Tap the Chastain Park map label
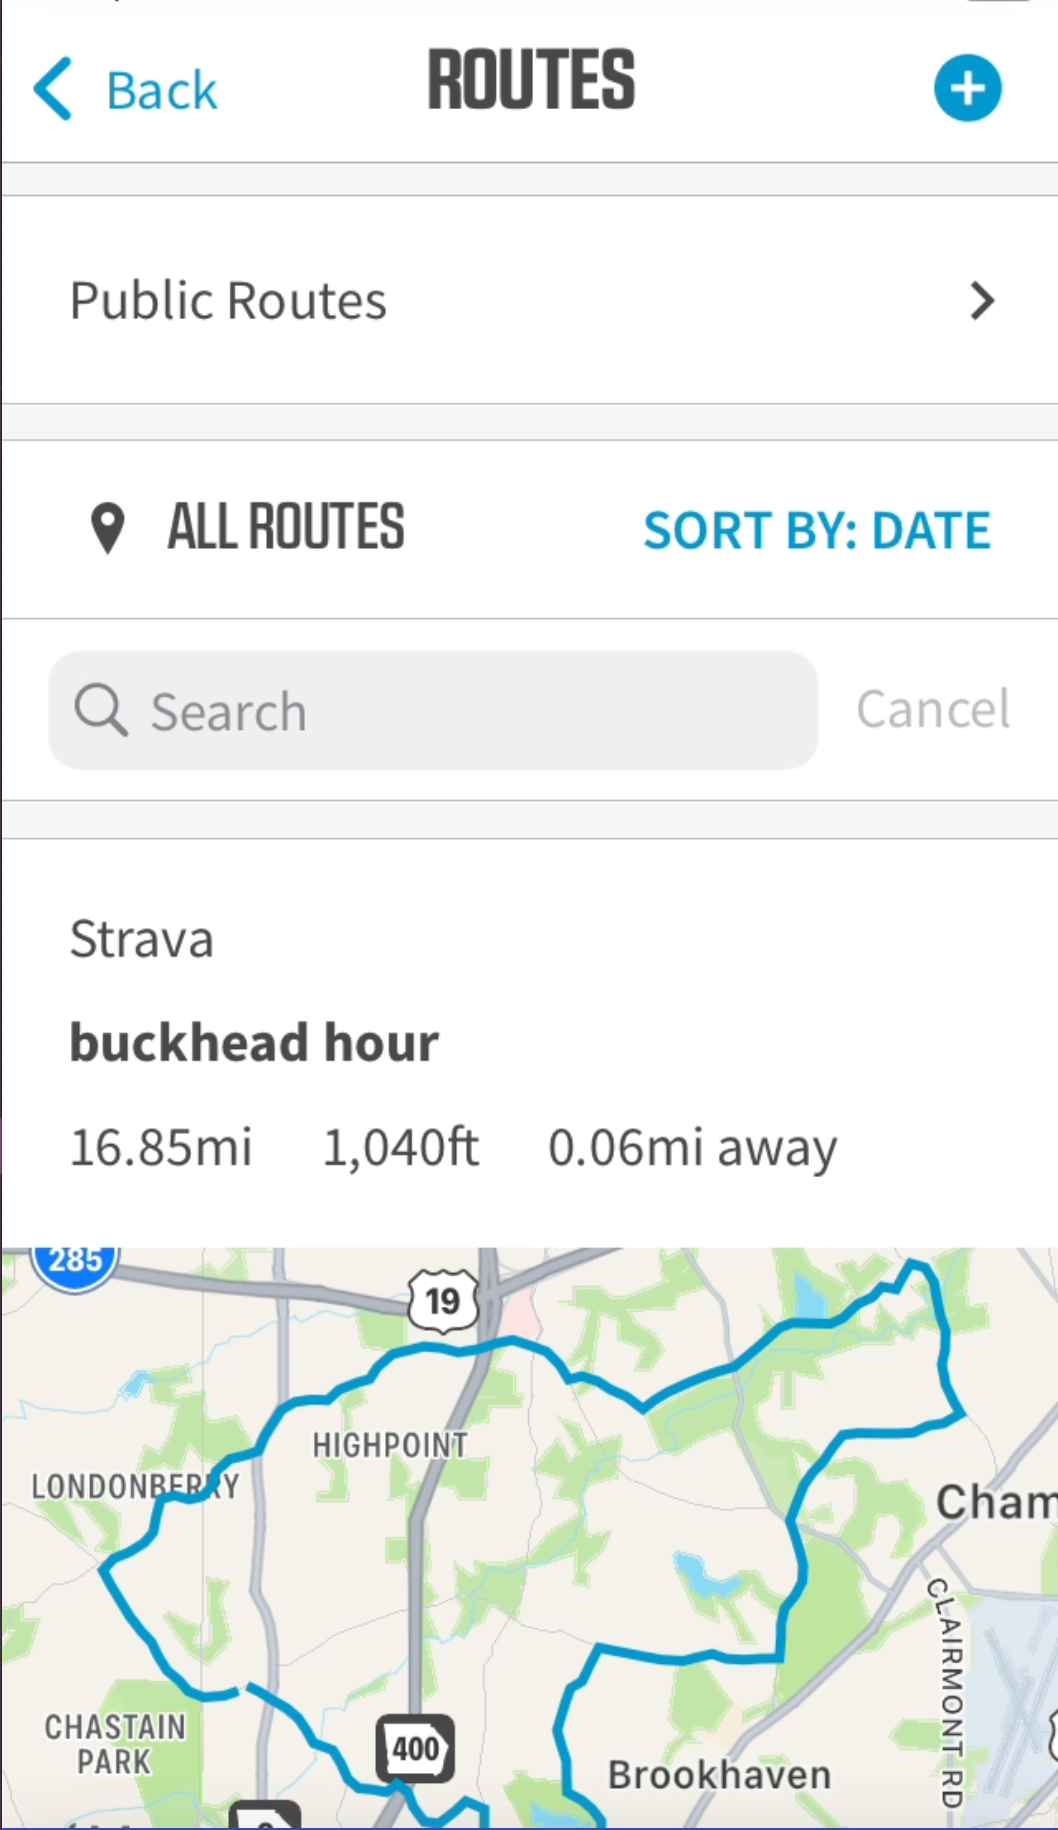 pos(114,1743)
